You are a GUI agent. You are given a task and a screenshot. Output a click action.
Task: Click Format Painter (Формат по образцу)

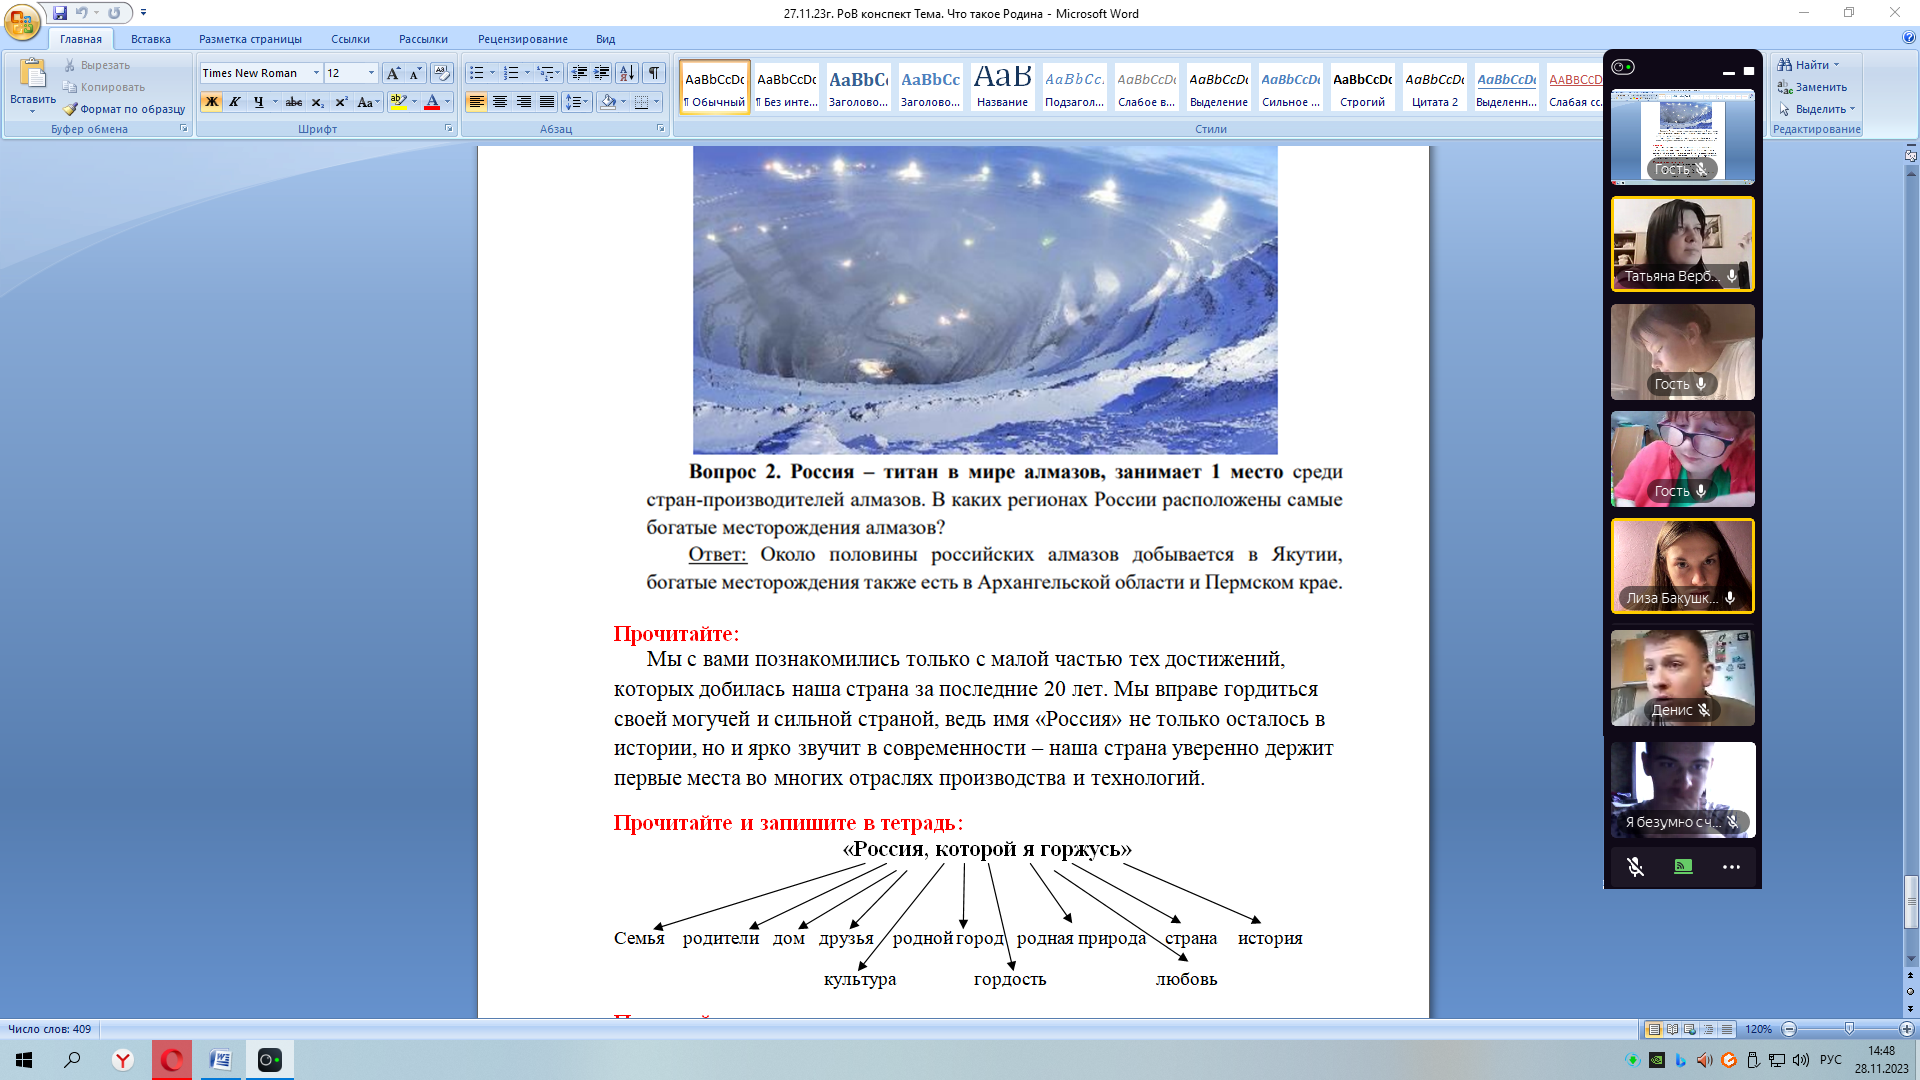[125, 109]
